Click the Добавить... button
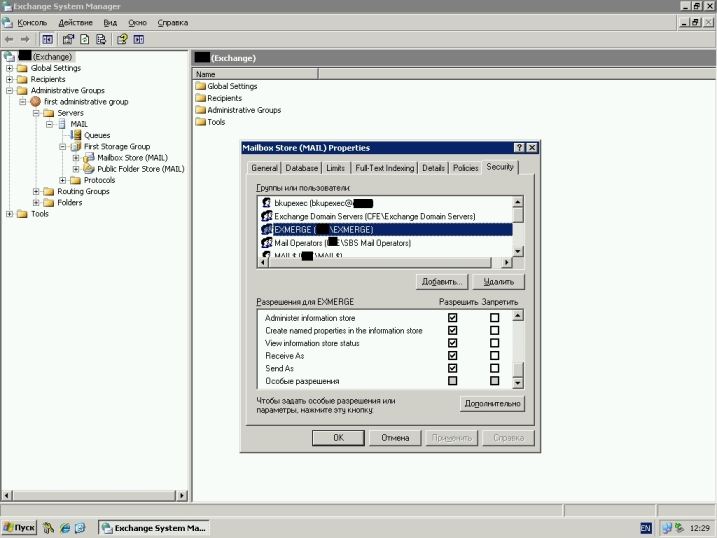This screenshot has height=538, width=717. (x=442, y=282)
